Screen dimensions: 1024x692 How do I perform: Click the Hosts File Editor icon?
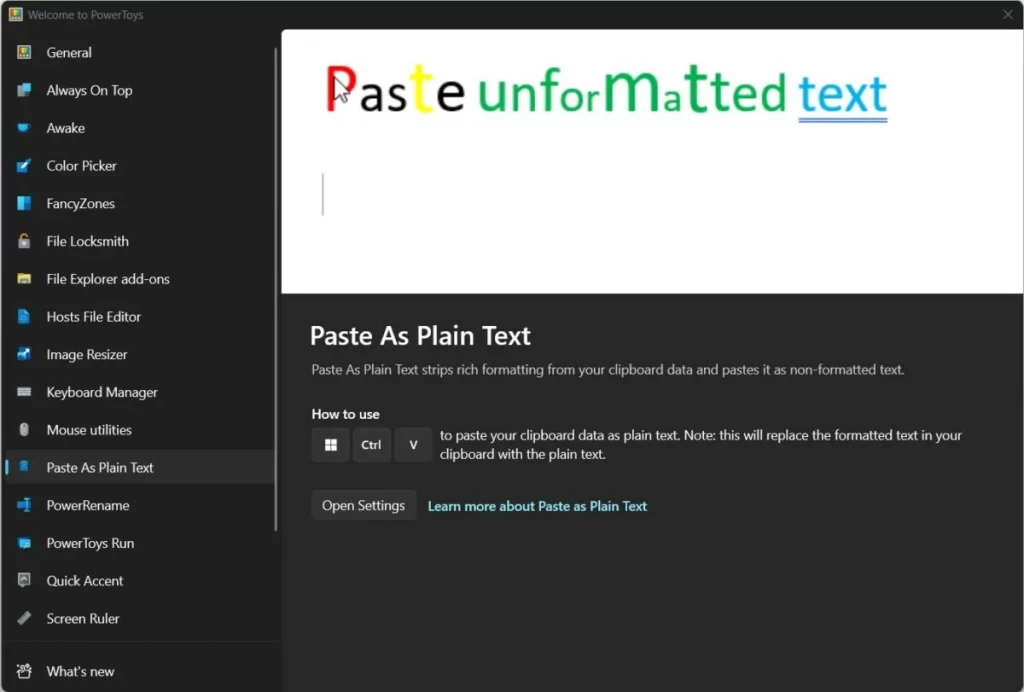pyautogui.click(x=24, y=317)
